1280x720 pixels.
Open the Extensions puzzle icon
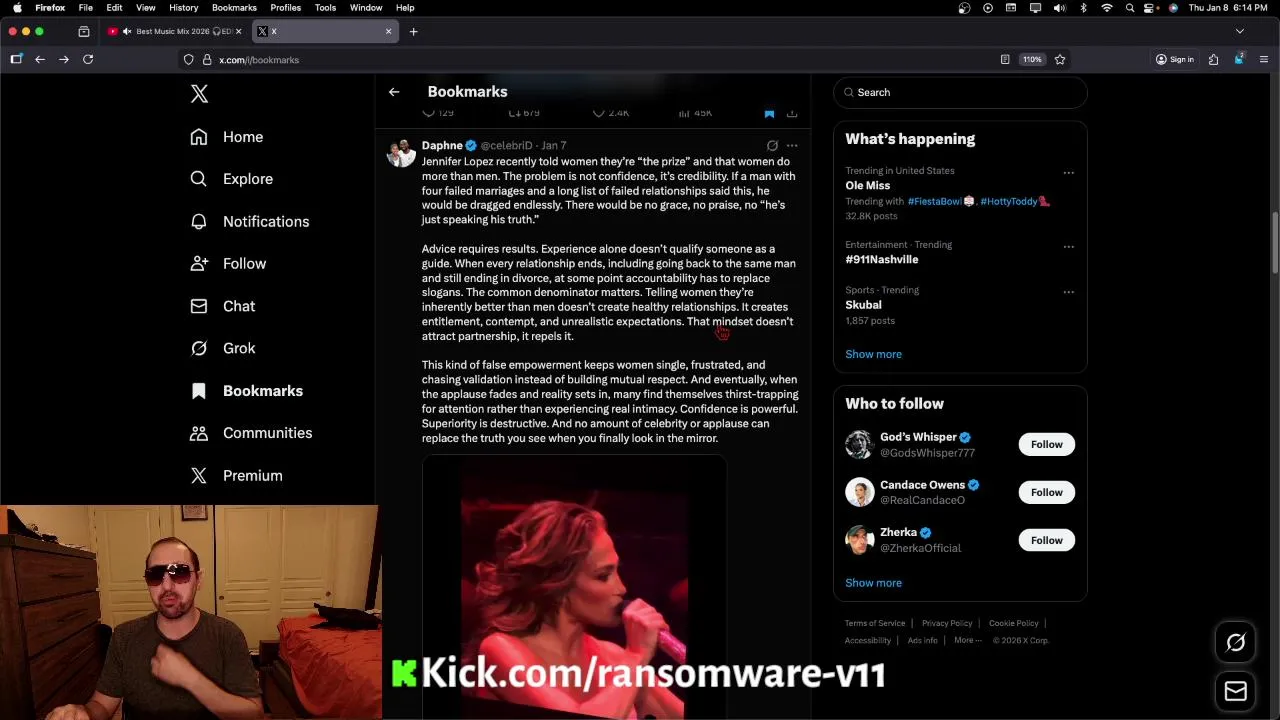(x=1213, y=60)
